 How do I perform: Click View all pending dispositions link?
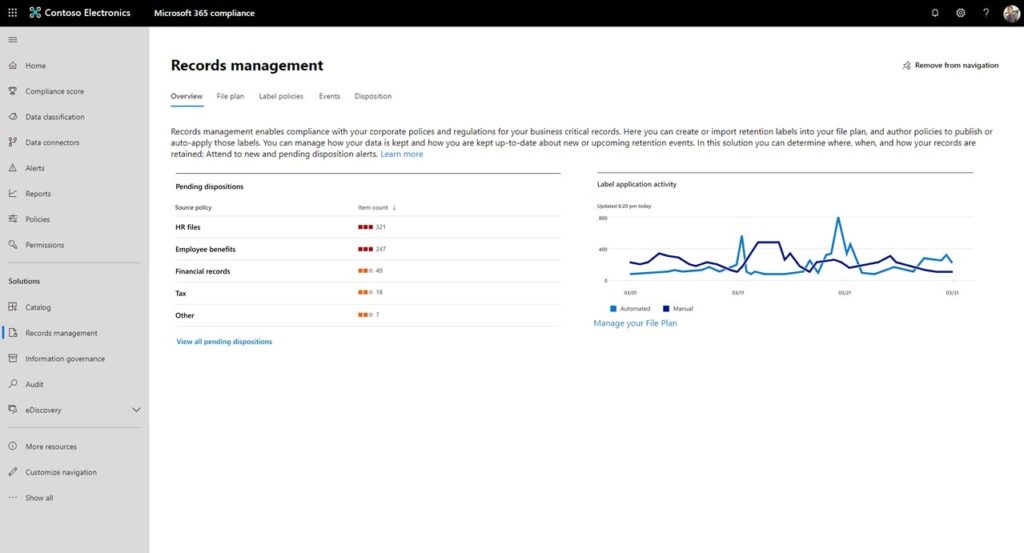pos(224,342)
